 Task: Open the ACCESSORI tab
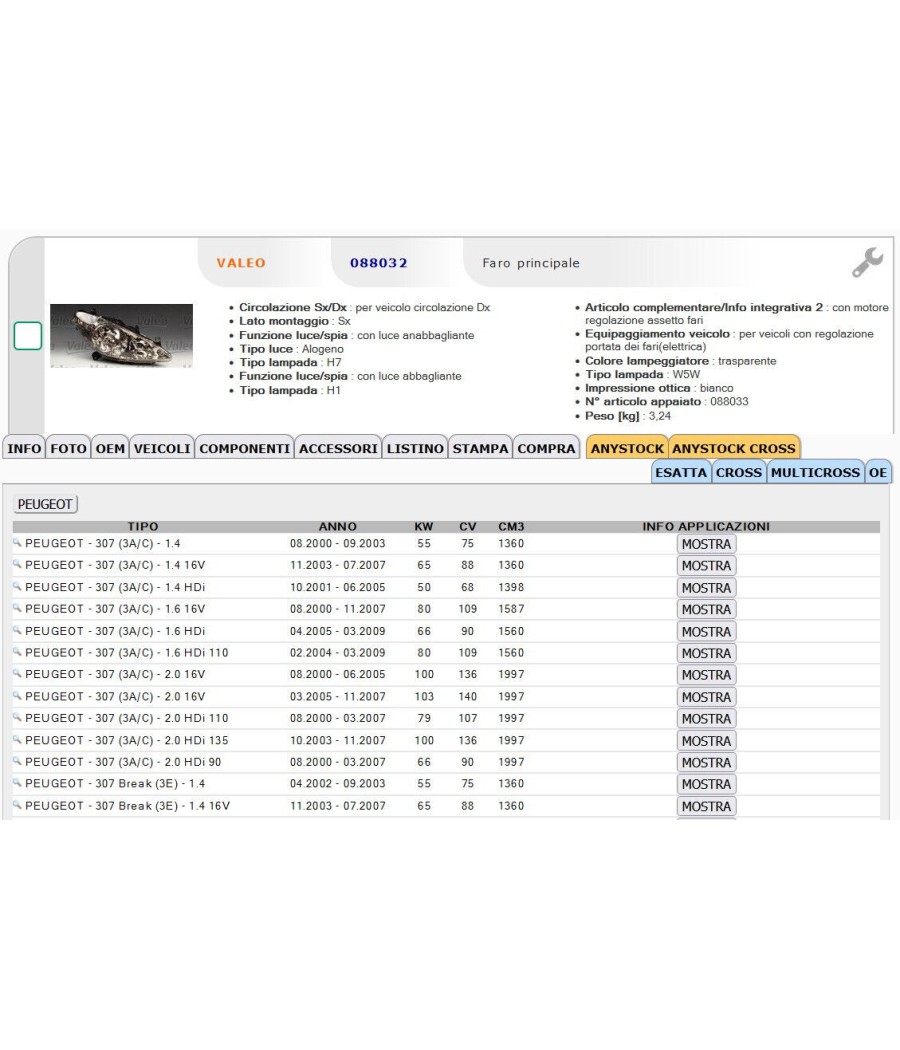[x=338, y=448]
